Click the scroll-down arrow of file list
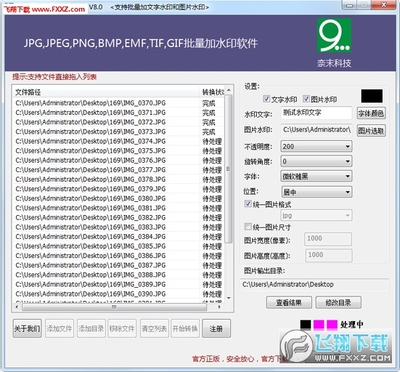The image size is (400, 372). click(229, 298)
